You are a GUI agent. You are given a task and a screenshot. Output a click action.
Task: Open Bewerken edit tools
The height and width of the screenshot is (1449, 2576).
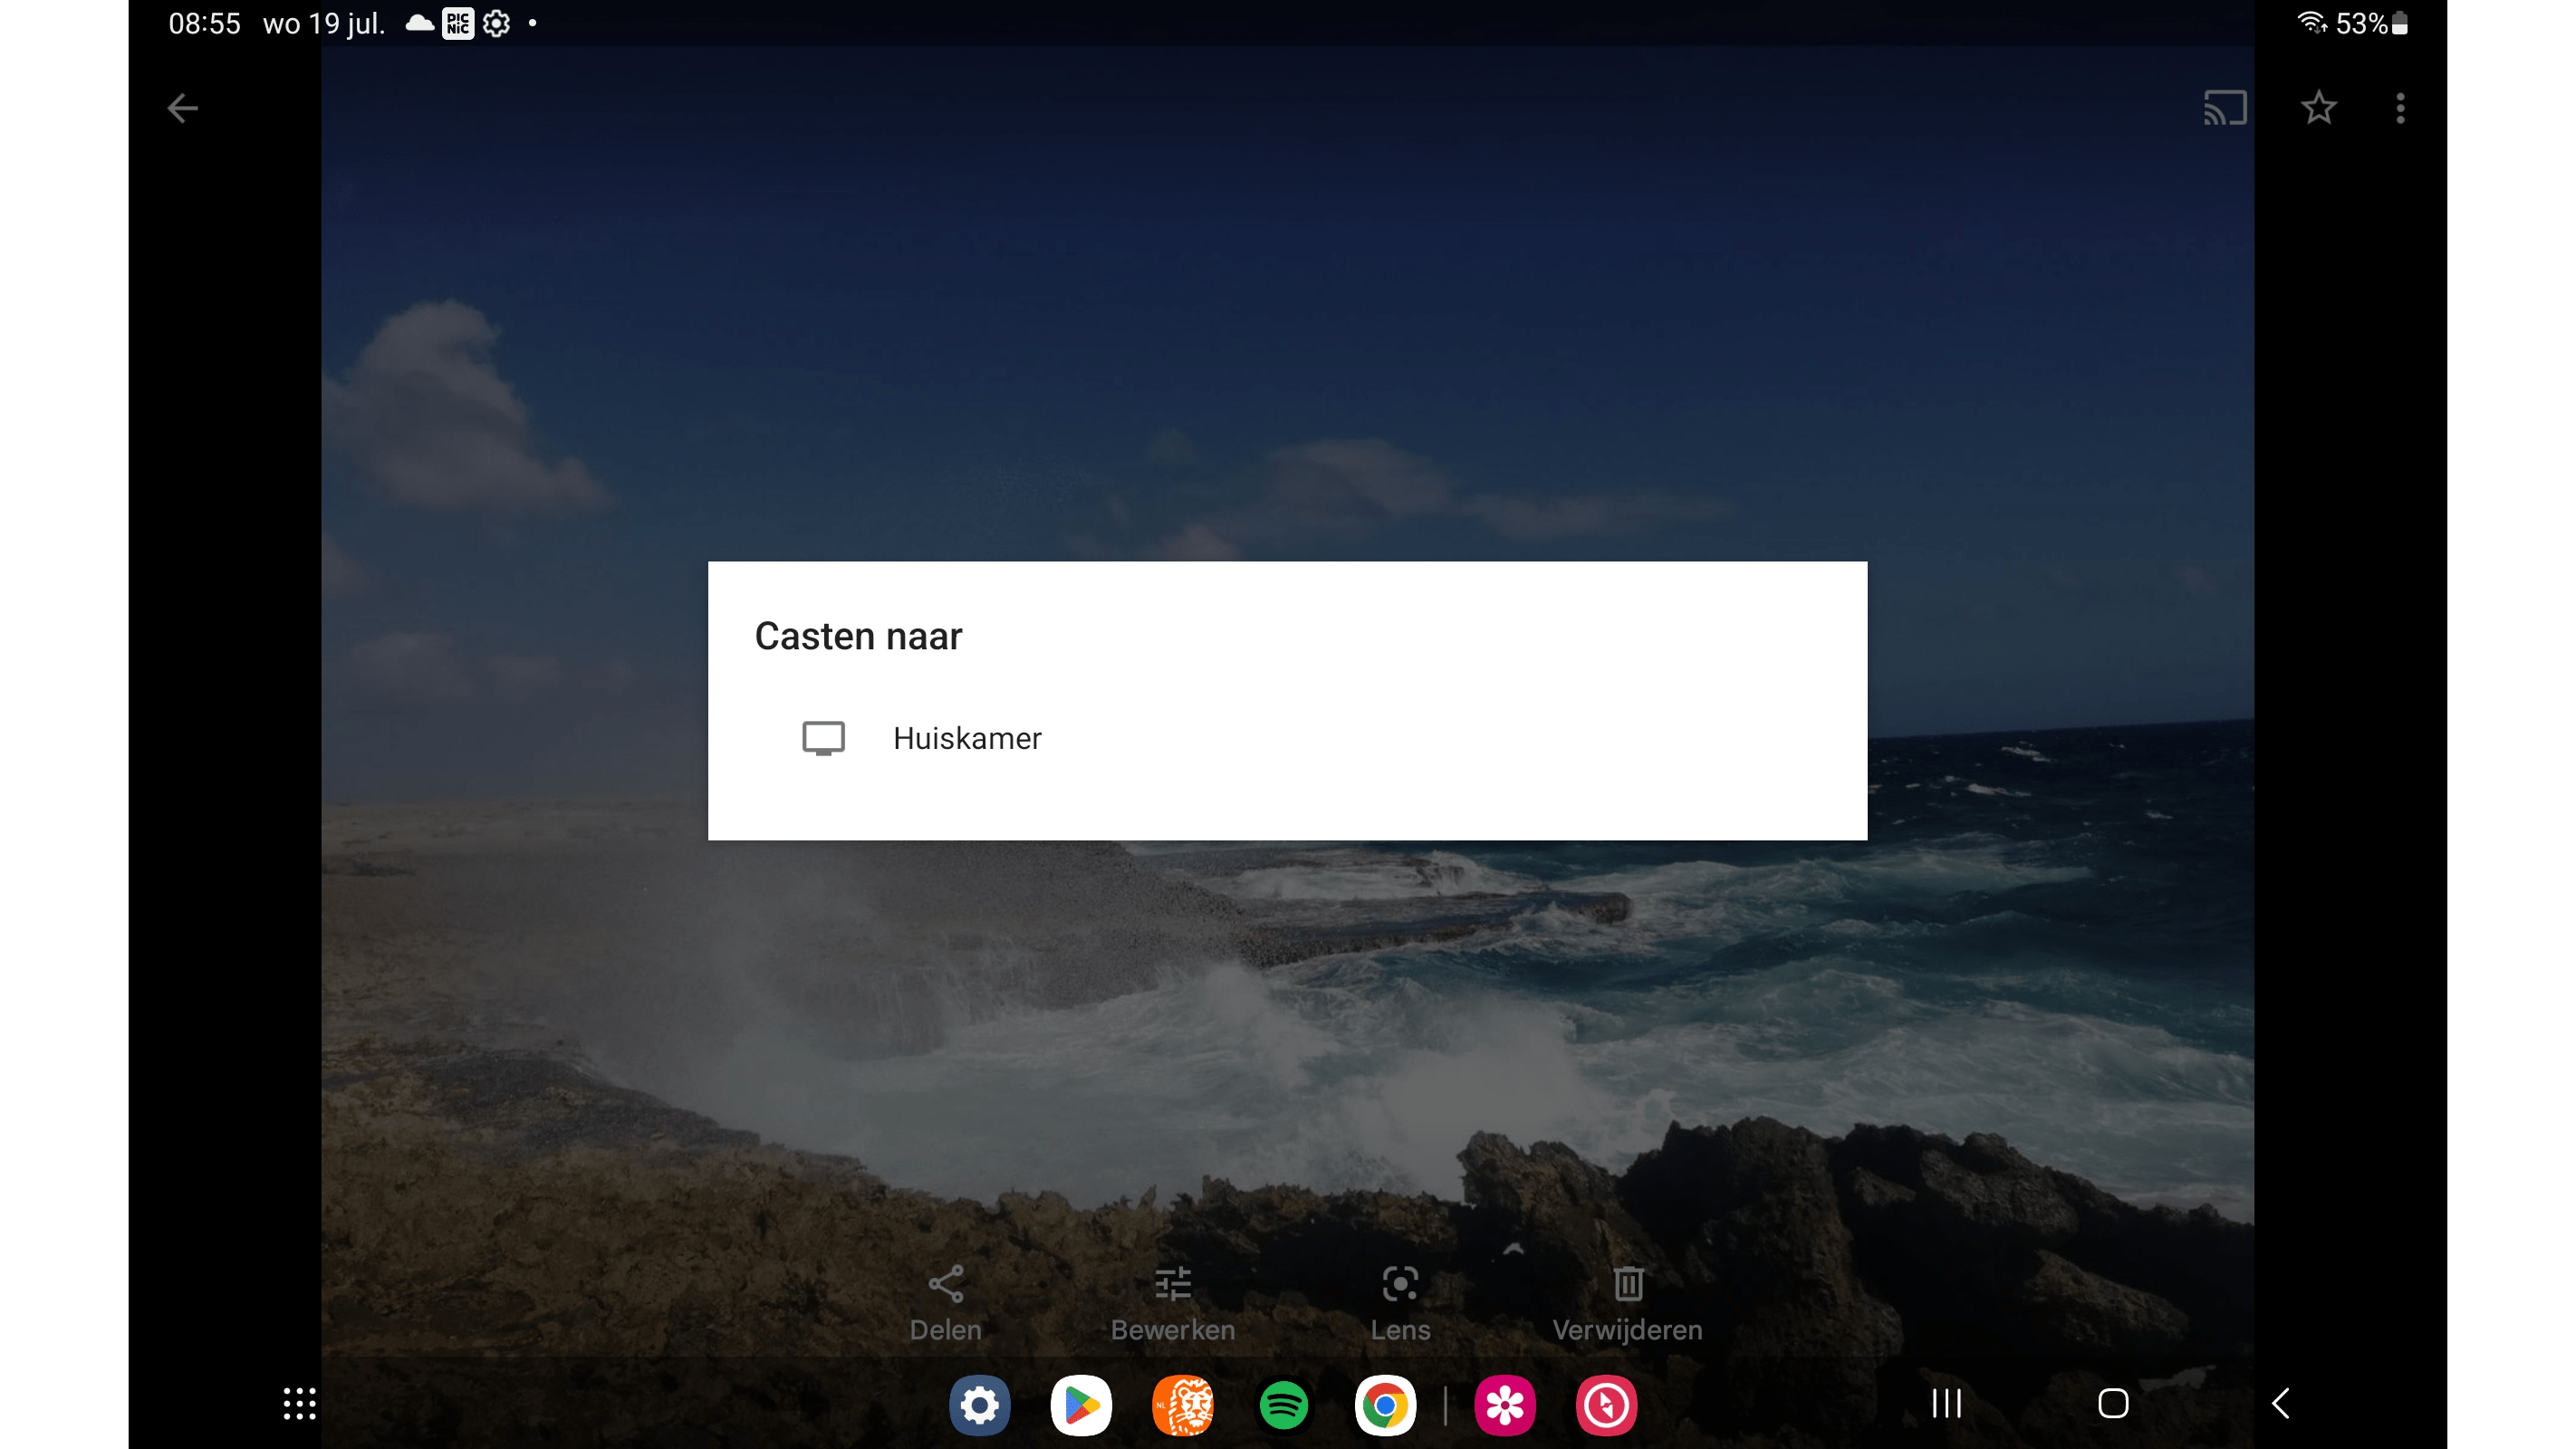1172,1300
